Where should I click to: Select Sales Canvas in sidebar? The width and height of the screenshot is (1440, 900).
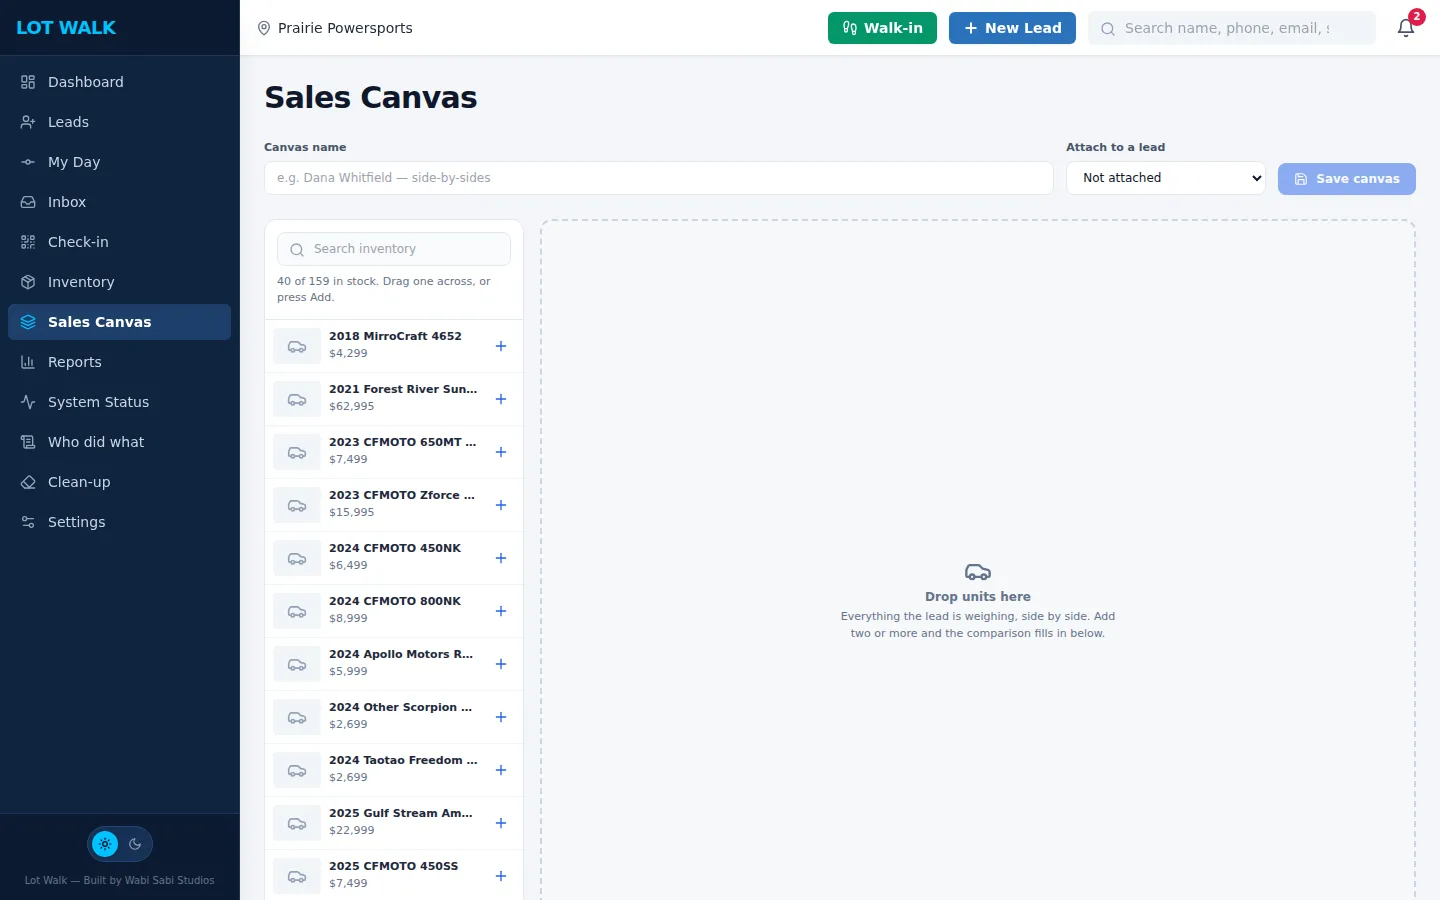pyautogui.click(x=119, y=322)
